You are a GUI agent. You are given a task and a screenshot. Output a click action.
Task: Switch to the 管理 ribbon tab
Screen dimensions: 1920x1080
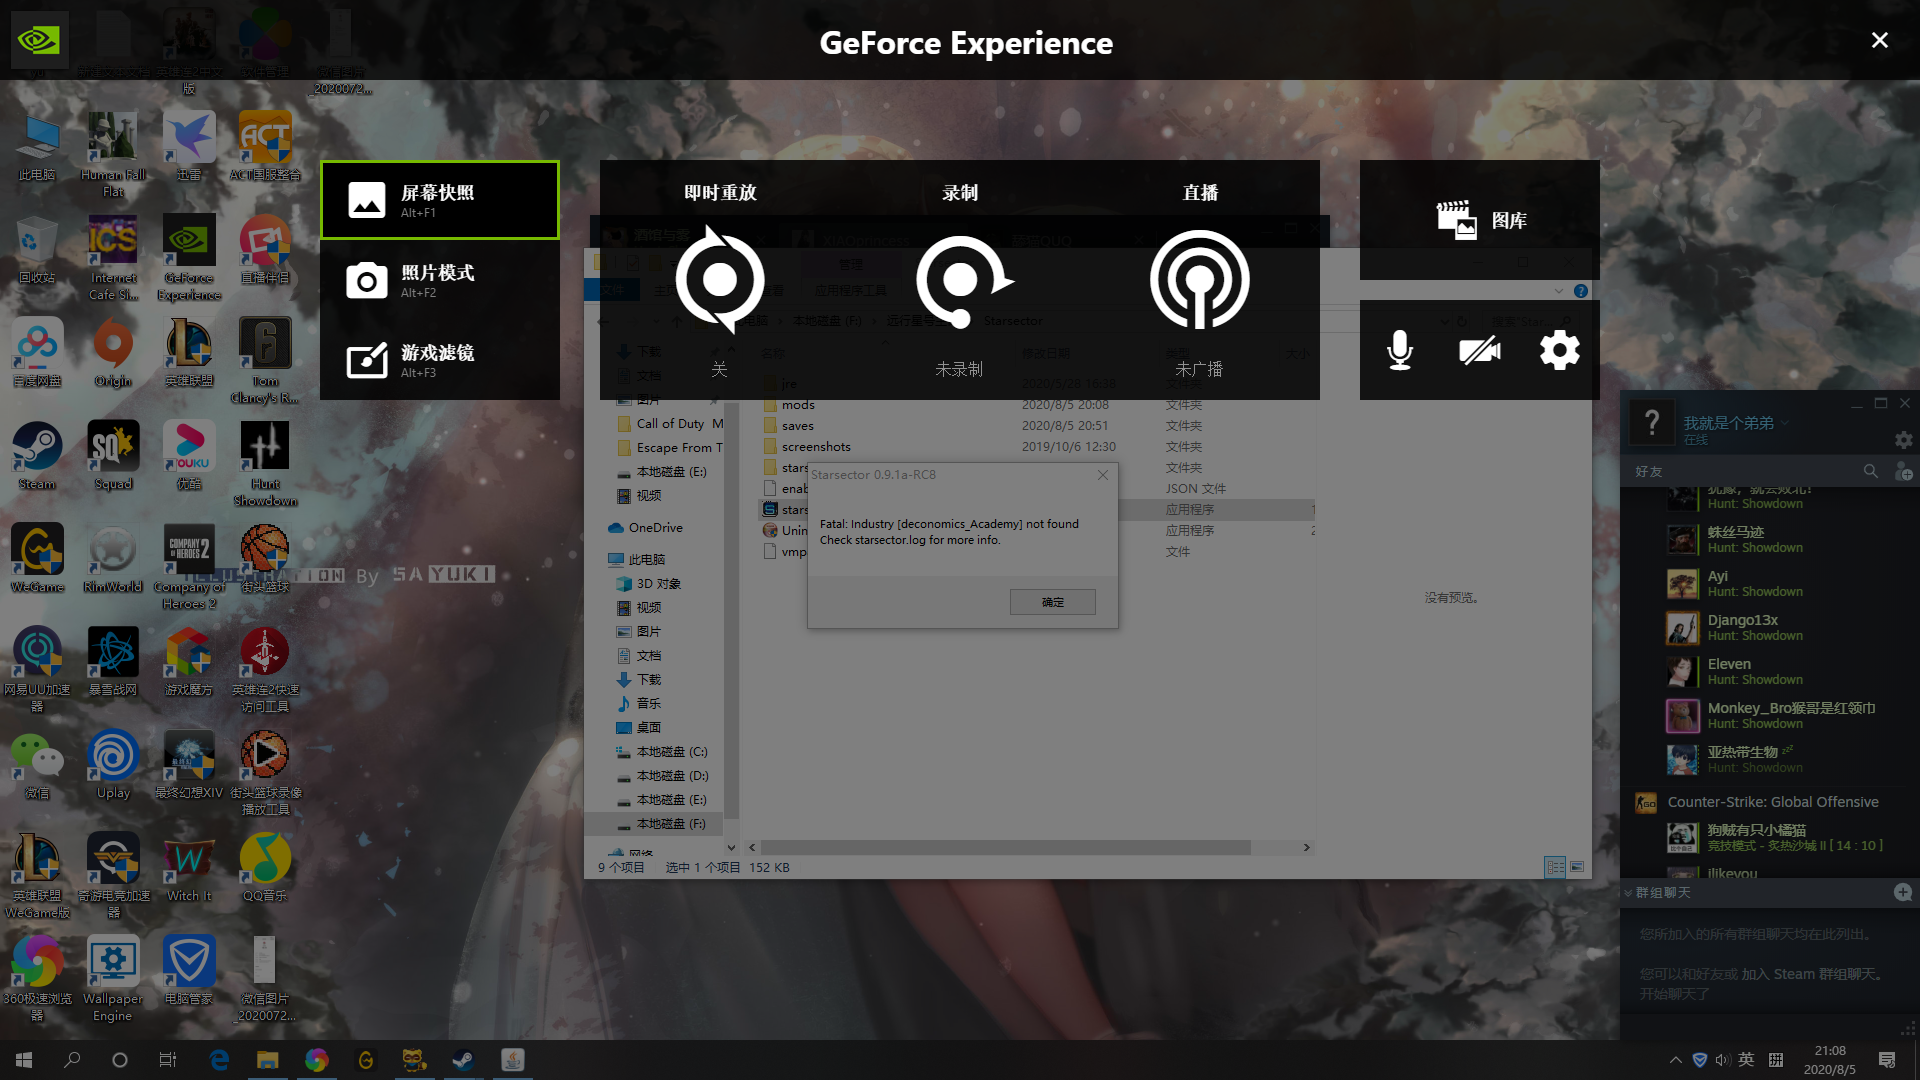pos(850,263)
